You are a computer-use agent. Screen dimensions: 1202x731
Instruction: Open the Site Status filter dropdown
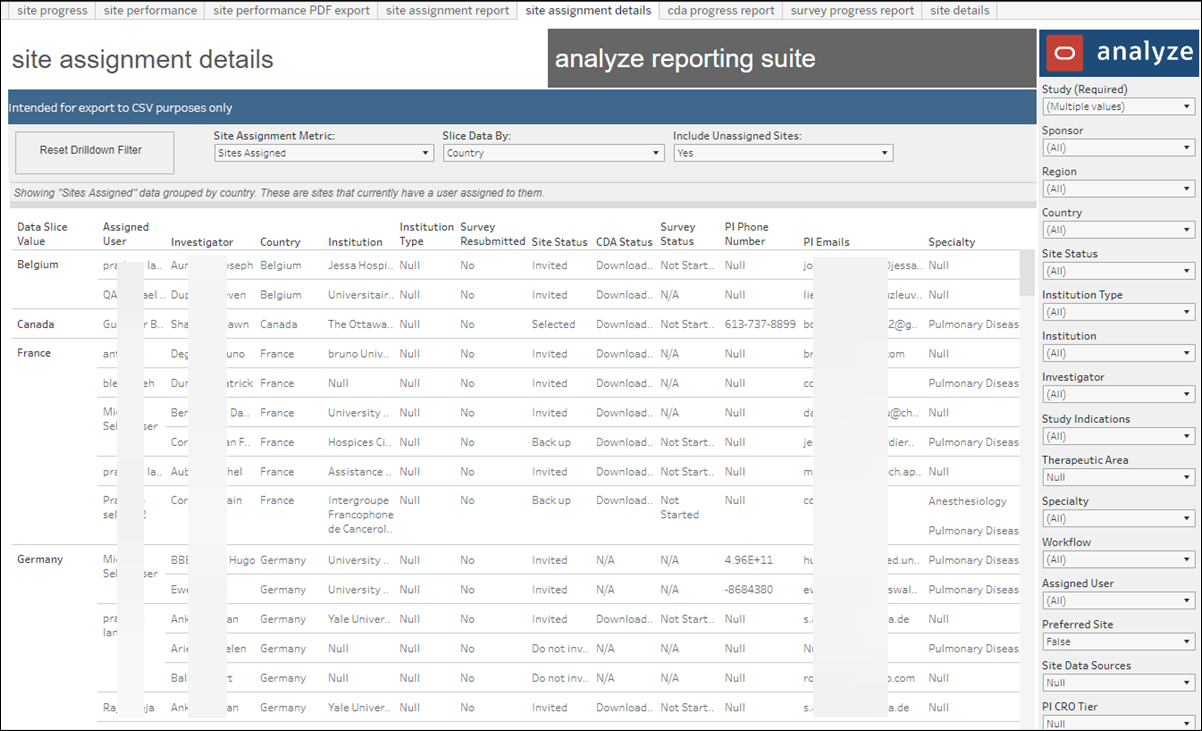1118,271
